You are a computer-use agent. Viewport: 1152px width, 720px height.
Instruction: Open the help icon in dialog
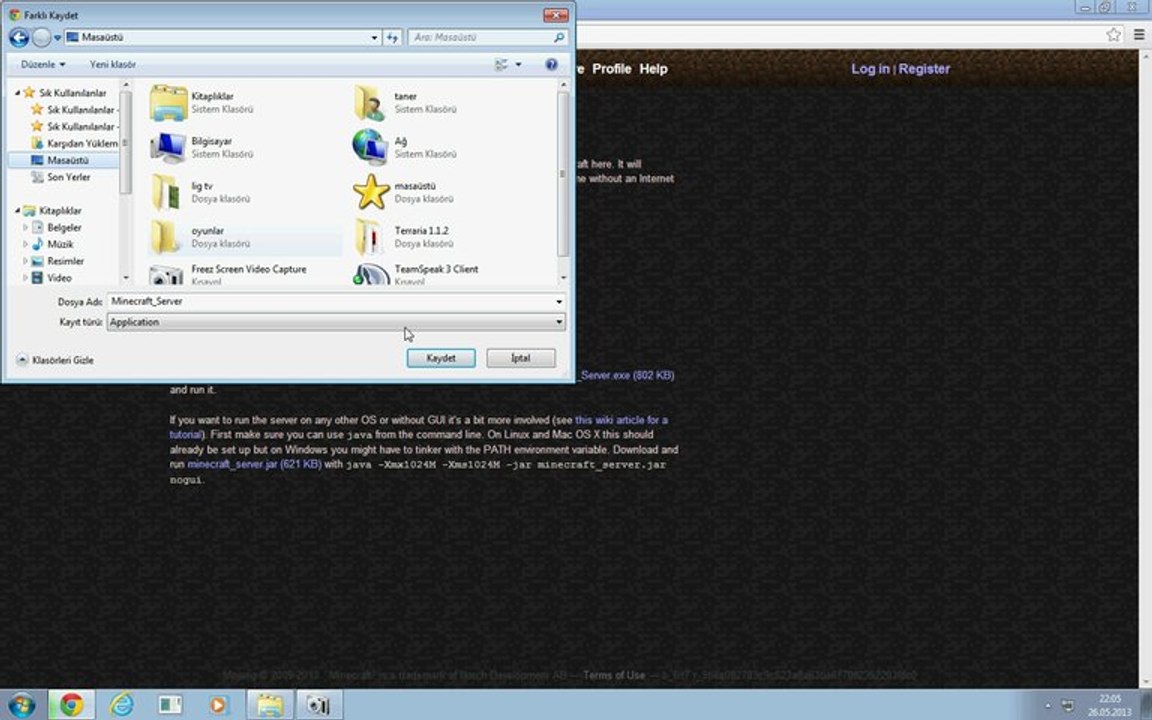pyautogui.click(x=552, y=65)
